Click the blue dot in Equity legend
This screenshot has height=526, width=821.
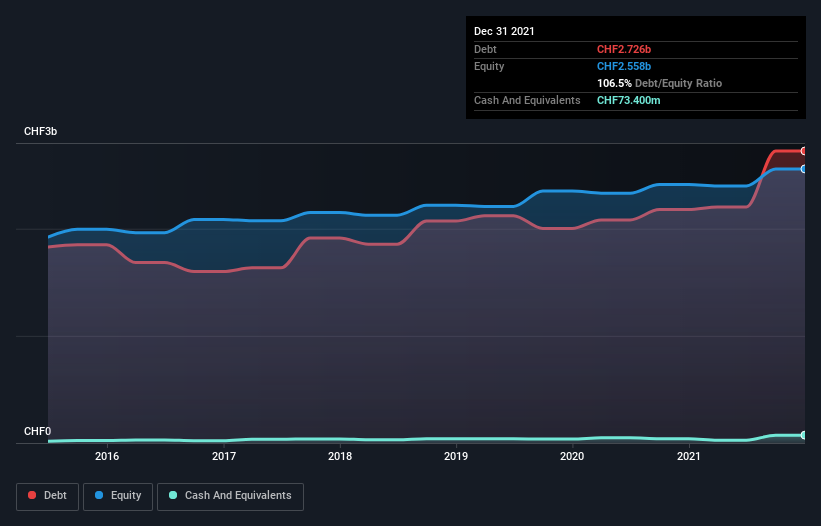click(x=99, y=495)
